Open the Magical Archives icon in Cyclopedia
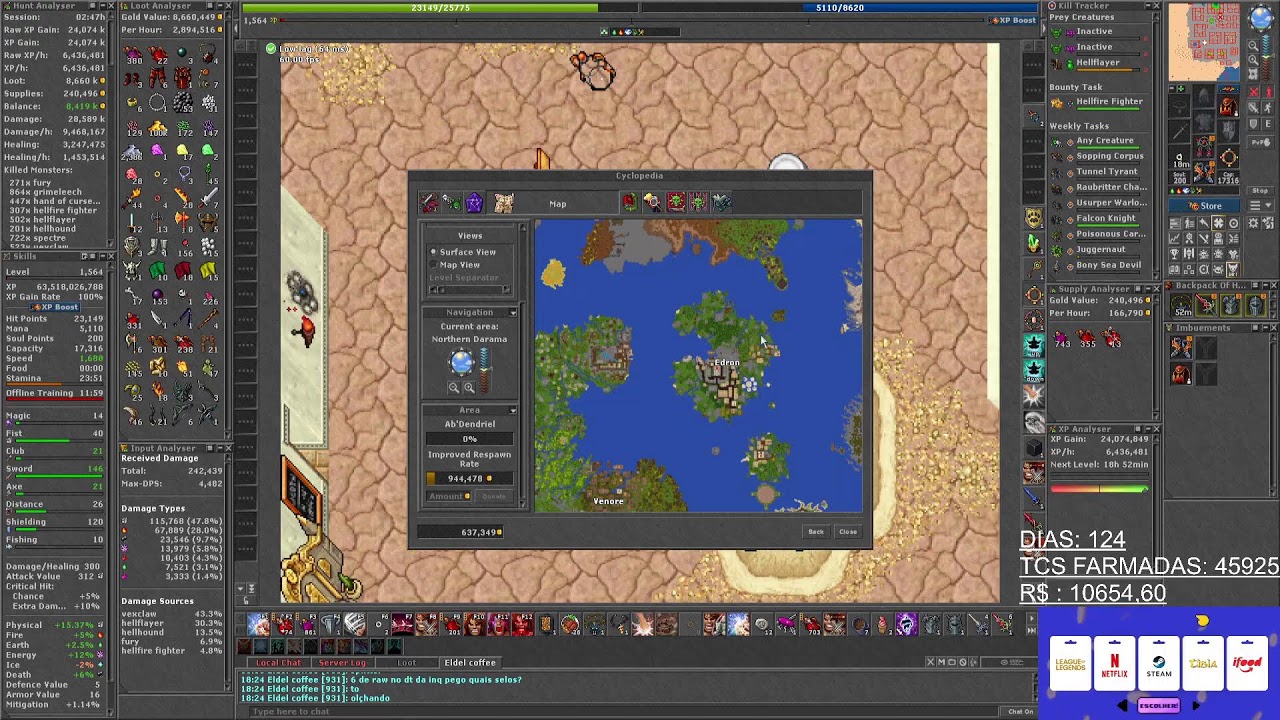 721,203
